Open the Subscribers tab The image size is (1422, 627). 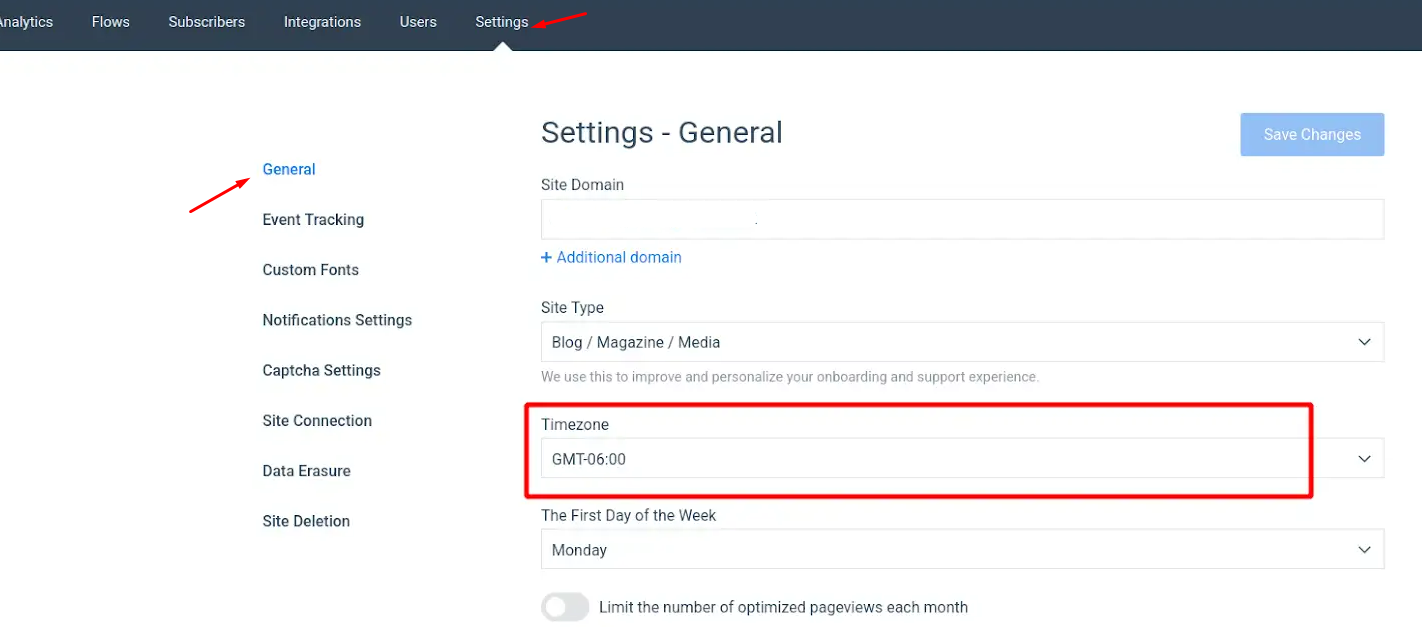click(x=206, y=22)
